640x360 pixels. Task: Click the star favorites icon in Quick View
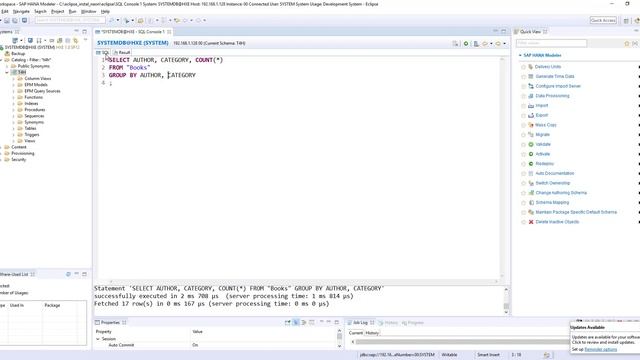627,43
